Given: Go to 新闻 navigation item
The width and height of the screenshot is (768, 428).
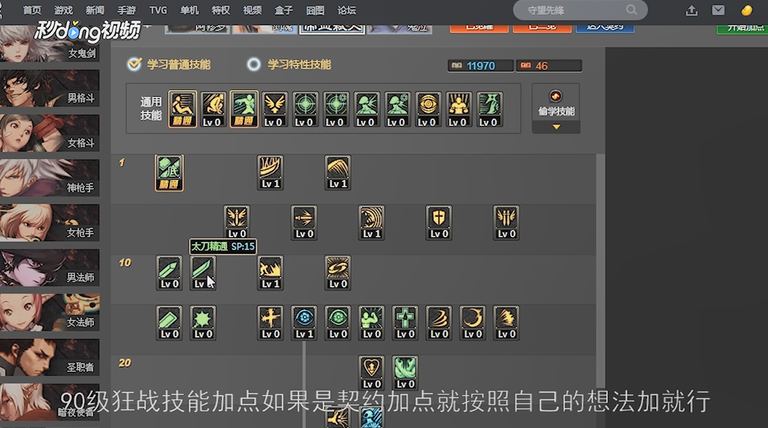Looking at the screenshot, I should tap(95, 10).
